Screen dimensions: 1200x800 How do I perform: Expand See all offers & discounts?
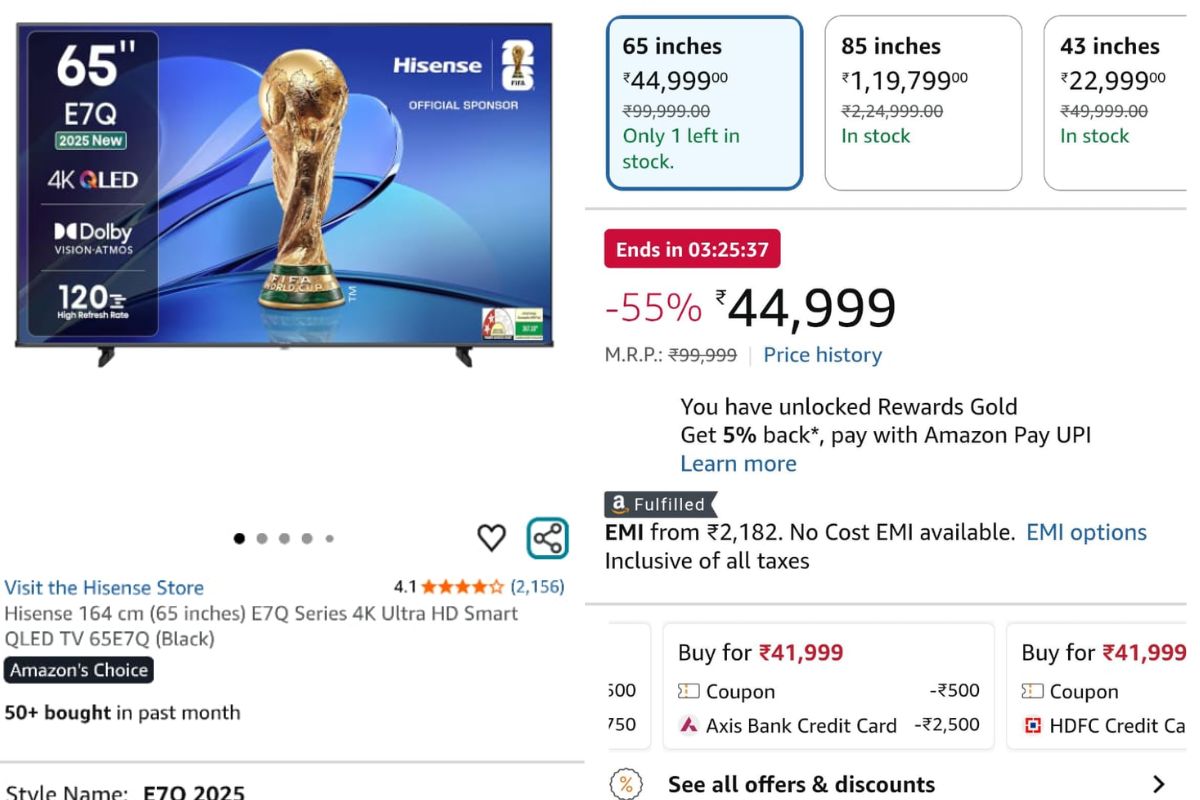coord(802,784)
